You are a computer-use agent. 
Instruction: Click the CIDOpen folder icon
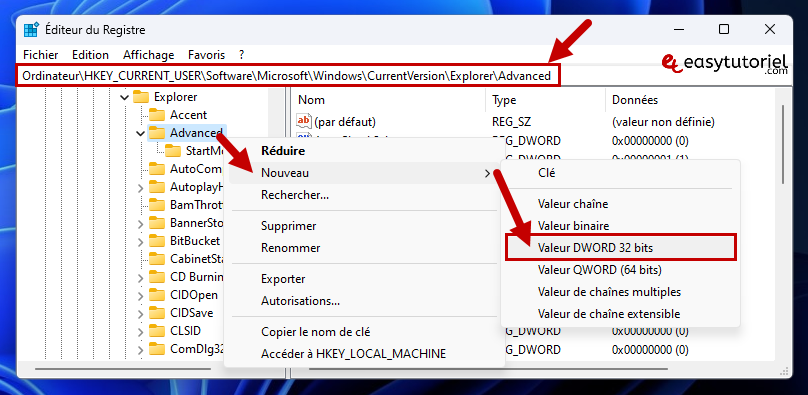point(156,295)
